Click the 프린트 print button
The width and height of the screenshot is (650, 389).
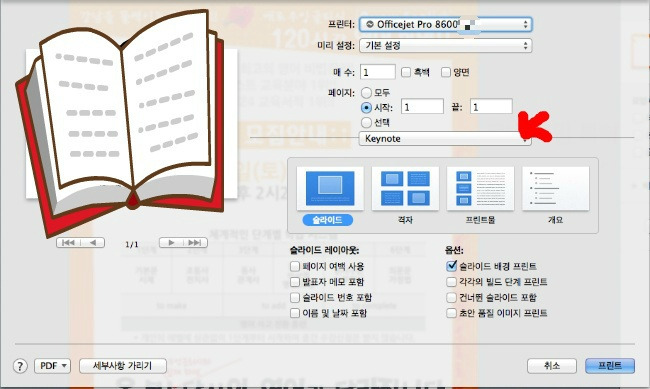(x=610, y=366)
